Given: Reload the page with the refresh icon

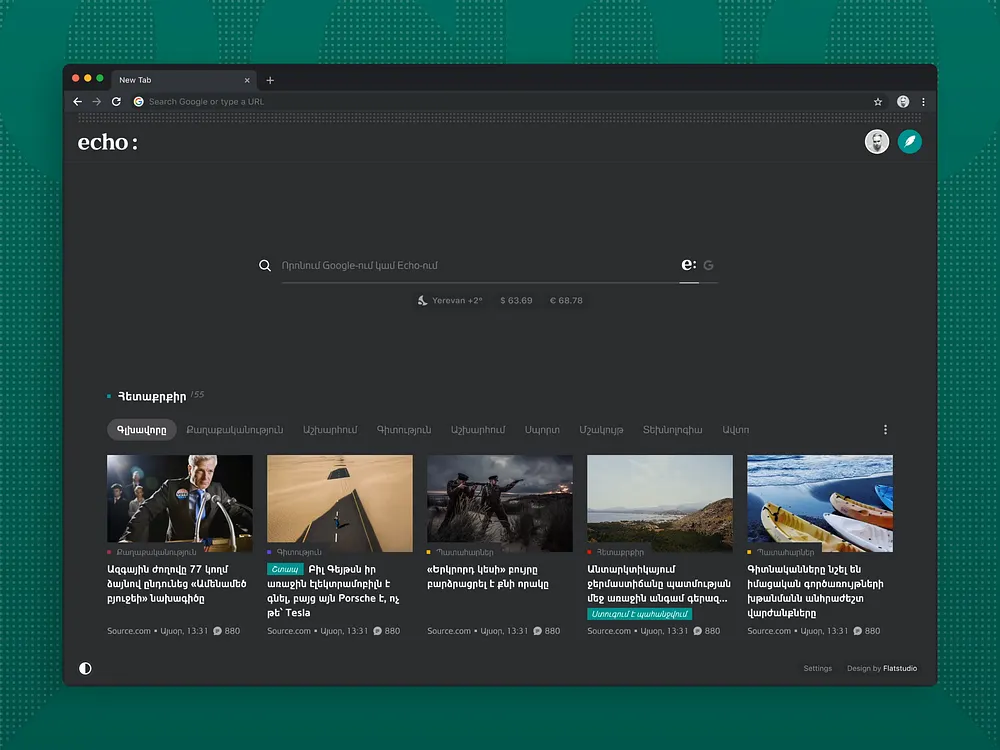Looking at the screenshot, I should click(x=116, y=101).
